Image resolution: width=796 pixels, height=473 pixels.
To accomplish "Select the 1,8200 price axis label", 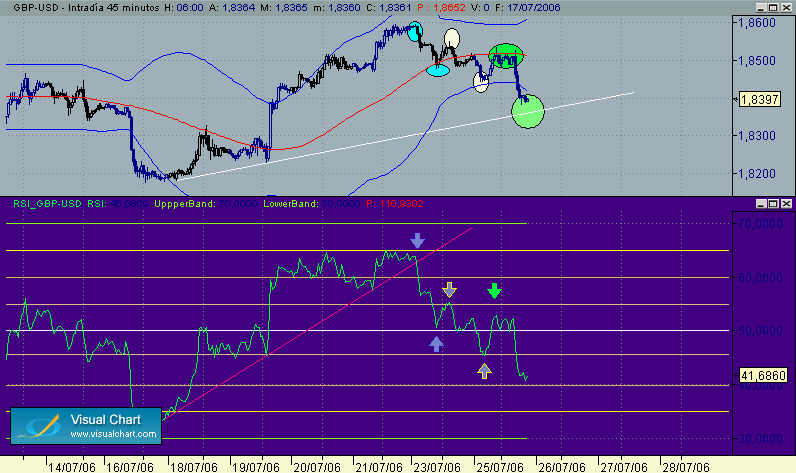I will (756, 174).
